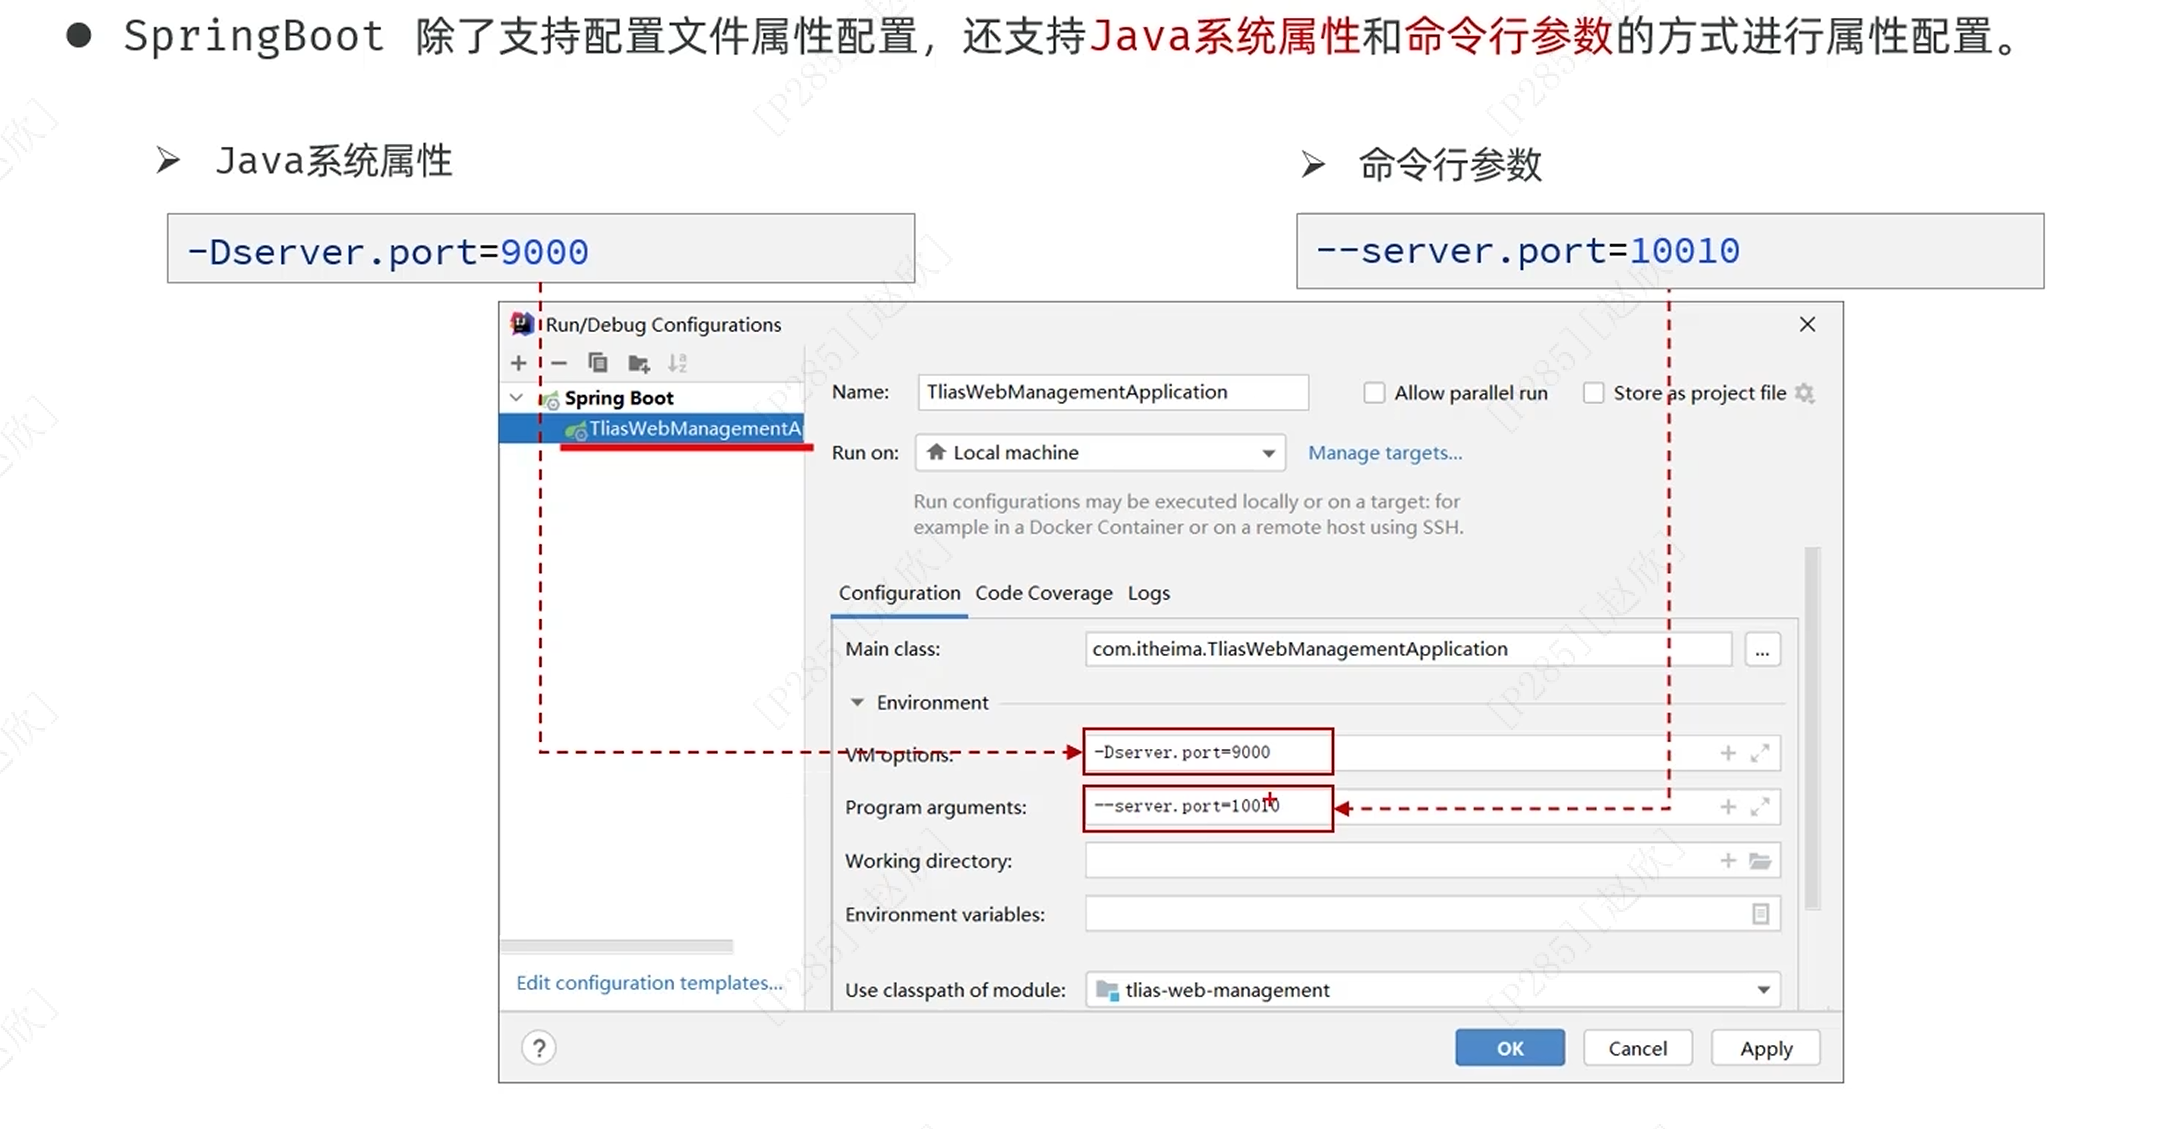2180x1129 pixels.
Task: Check the Store as project file option
Action: [1594, 393]
